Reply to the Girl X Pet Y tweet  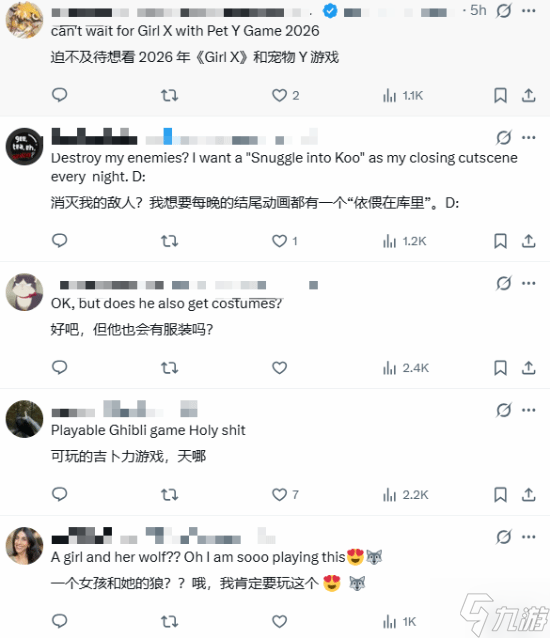59,95
